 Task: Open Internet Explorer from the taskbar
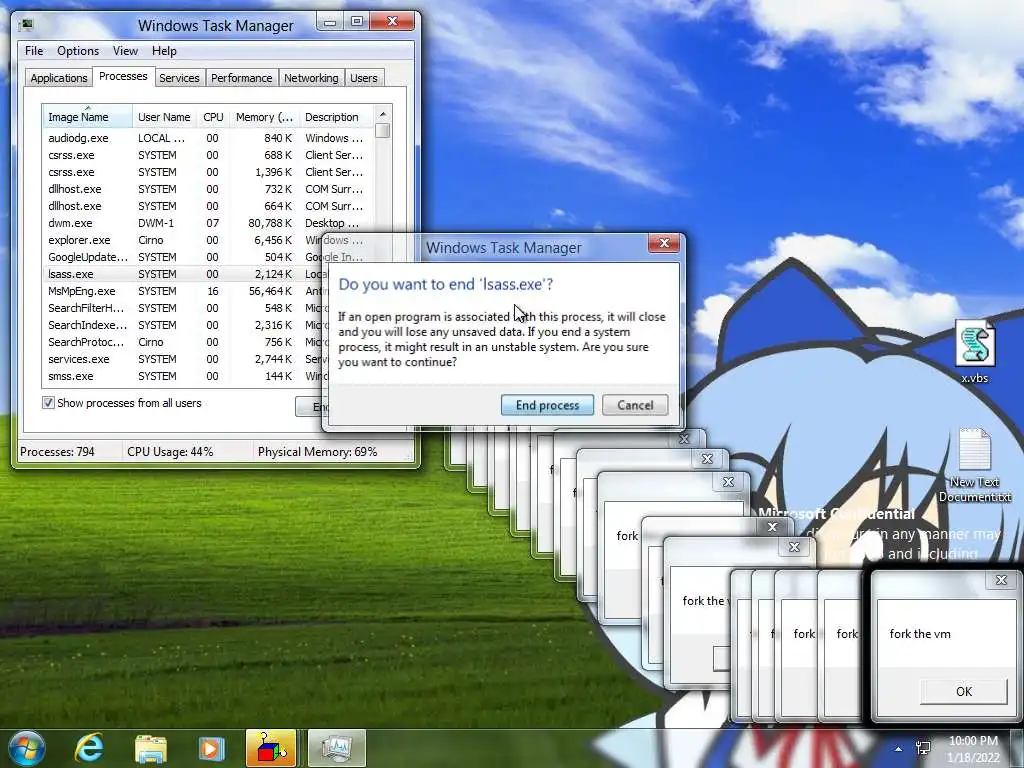pos(89,748)
